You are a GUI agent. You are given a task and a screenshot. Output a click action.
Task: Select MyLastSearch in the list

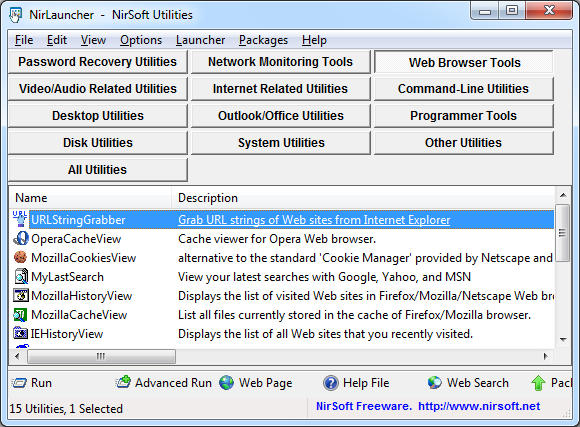click(67, 277)
